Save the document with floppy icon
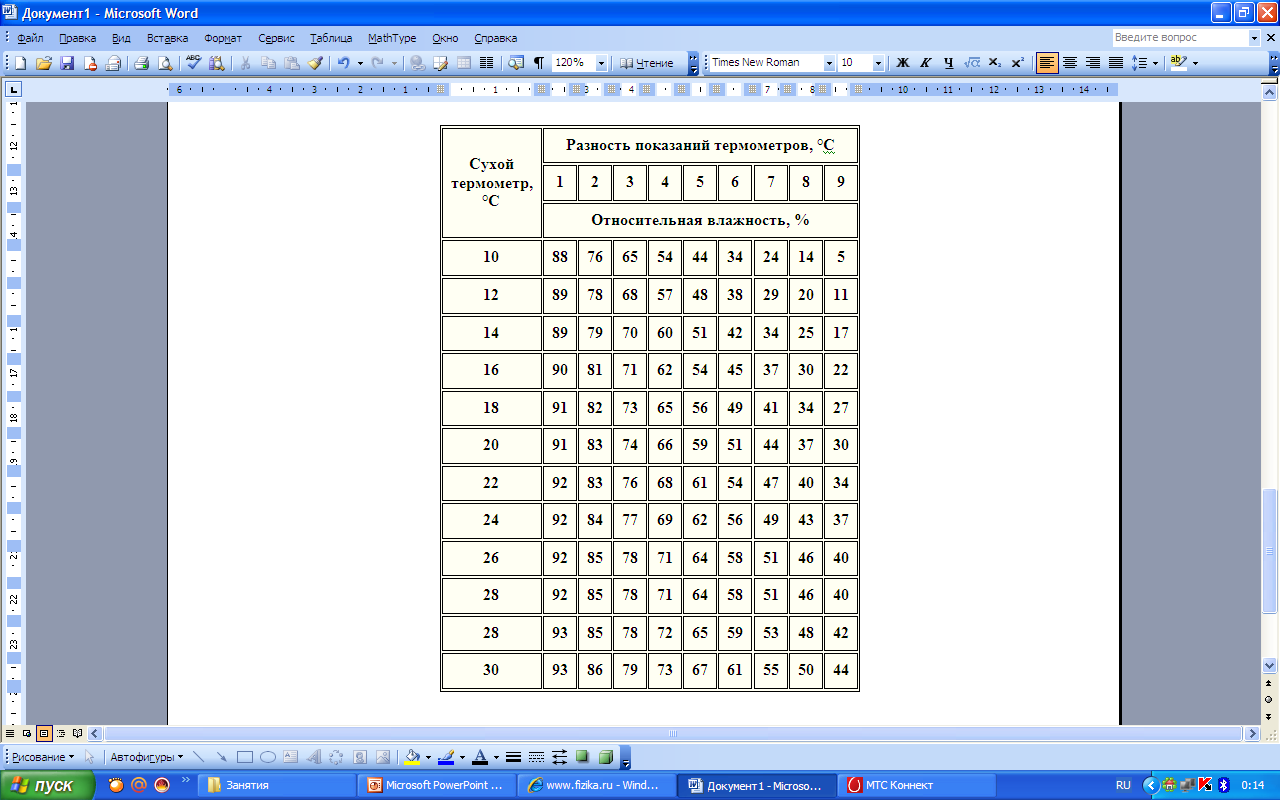Viewport: 1280px width, 800px height. pyautogui.click(x=67, y=63)
